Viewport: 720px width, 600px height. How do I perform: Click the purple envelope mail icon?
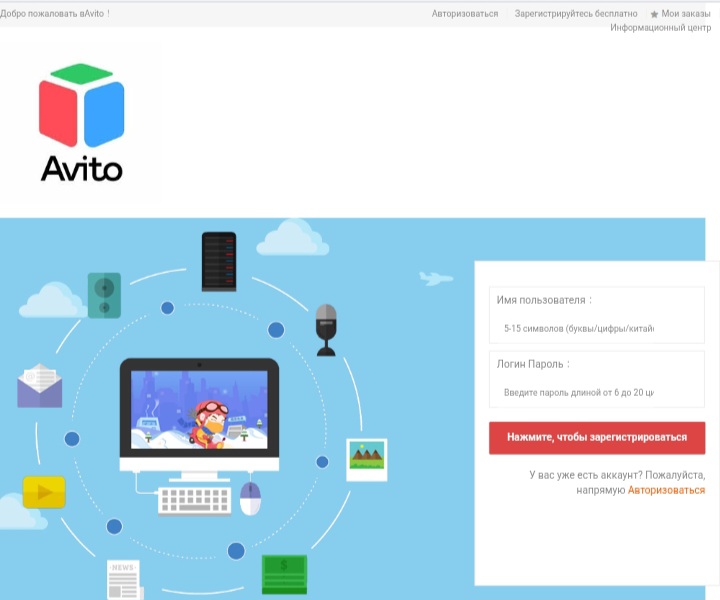pyautogui.click(x=40, y=386)
